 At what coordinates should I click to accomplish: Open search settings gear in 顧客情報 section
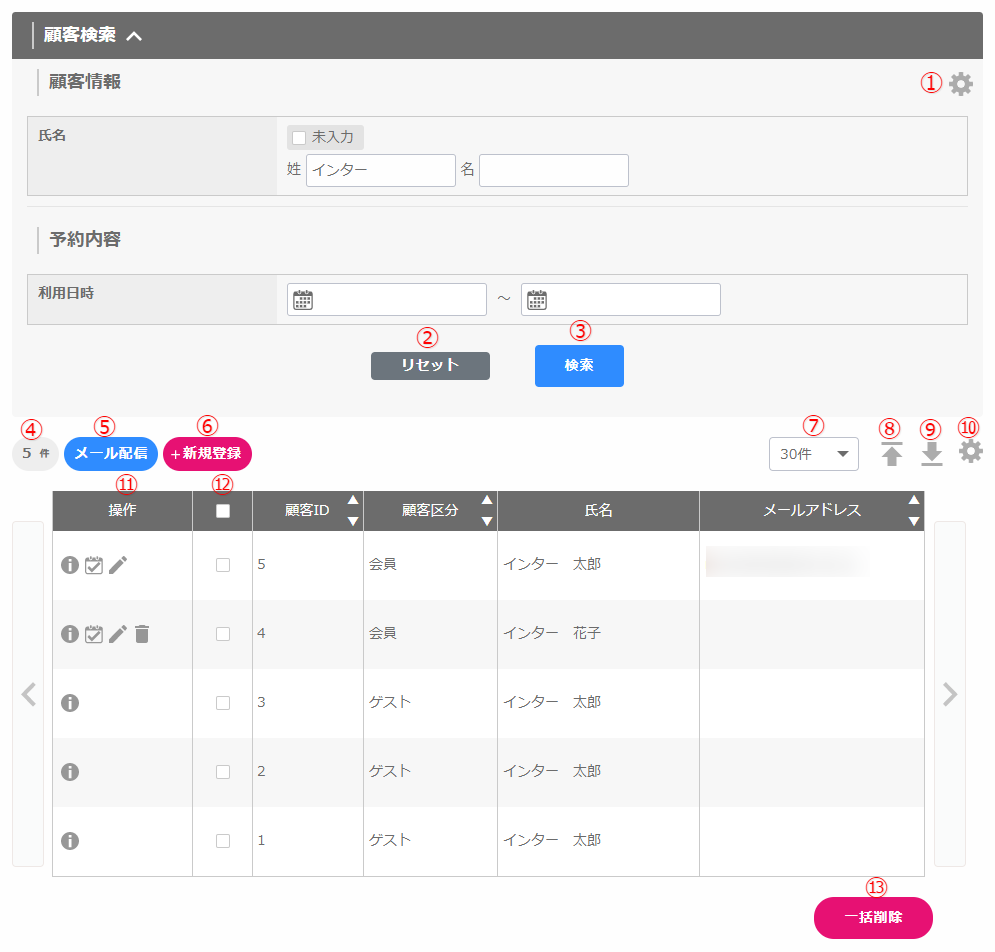click(960, 85)
